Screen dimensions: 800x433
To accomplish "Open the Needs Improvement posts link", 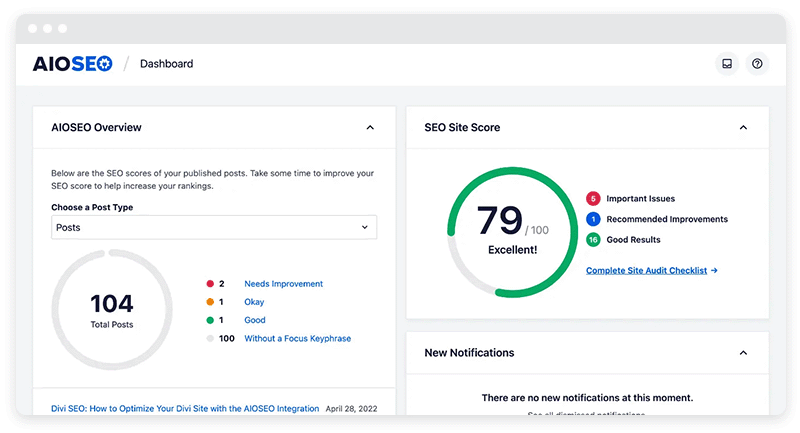I will click(x=283, y=284).
